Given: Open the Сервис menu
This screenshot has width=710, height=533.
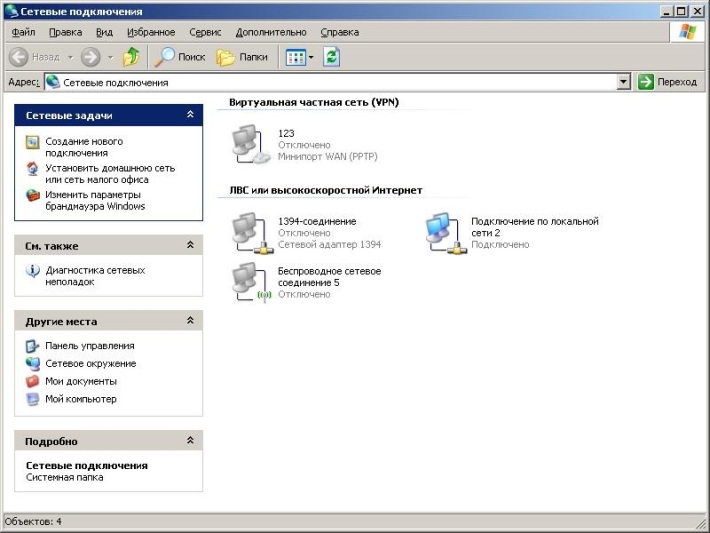Looking at the screenshot, I should point(205,32).
